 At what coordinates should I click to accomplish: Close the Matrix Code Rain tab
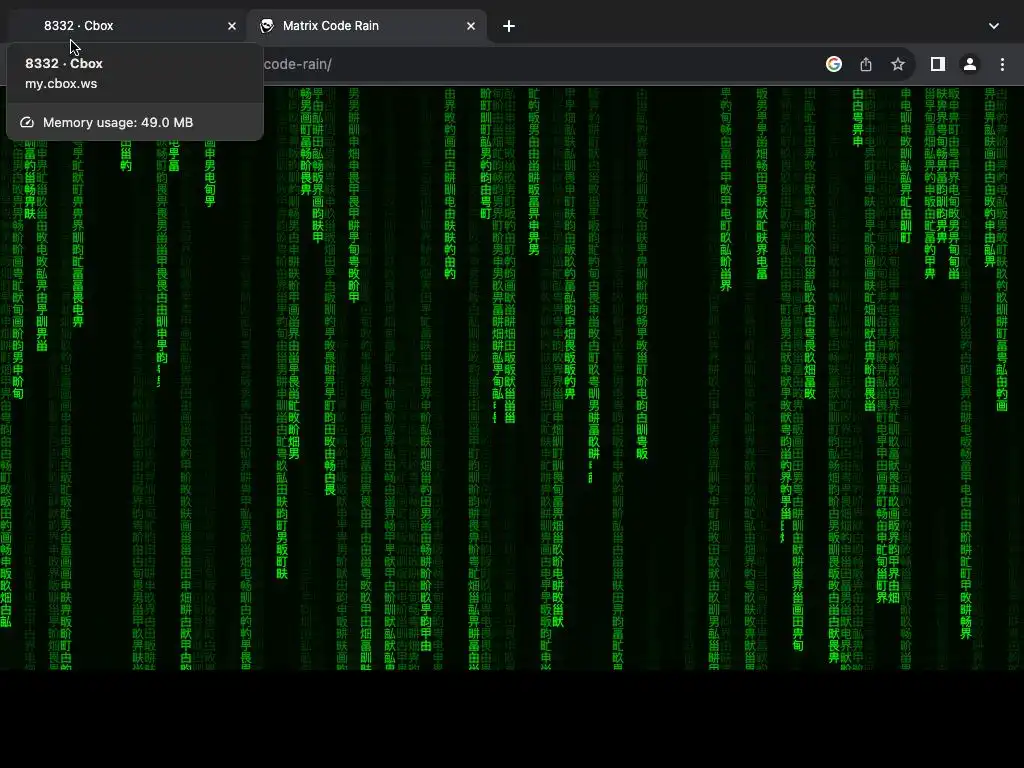click(x=471, y=26)
